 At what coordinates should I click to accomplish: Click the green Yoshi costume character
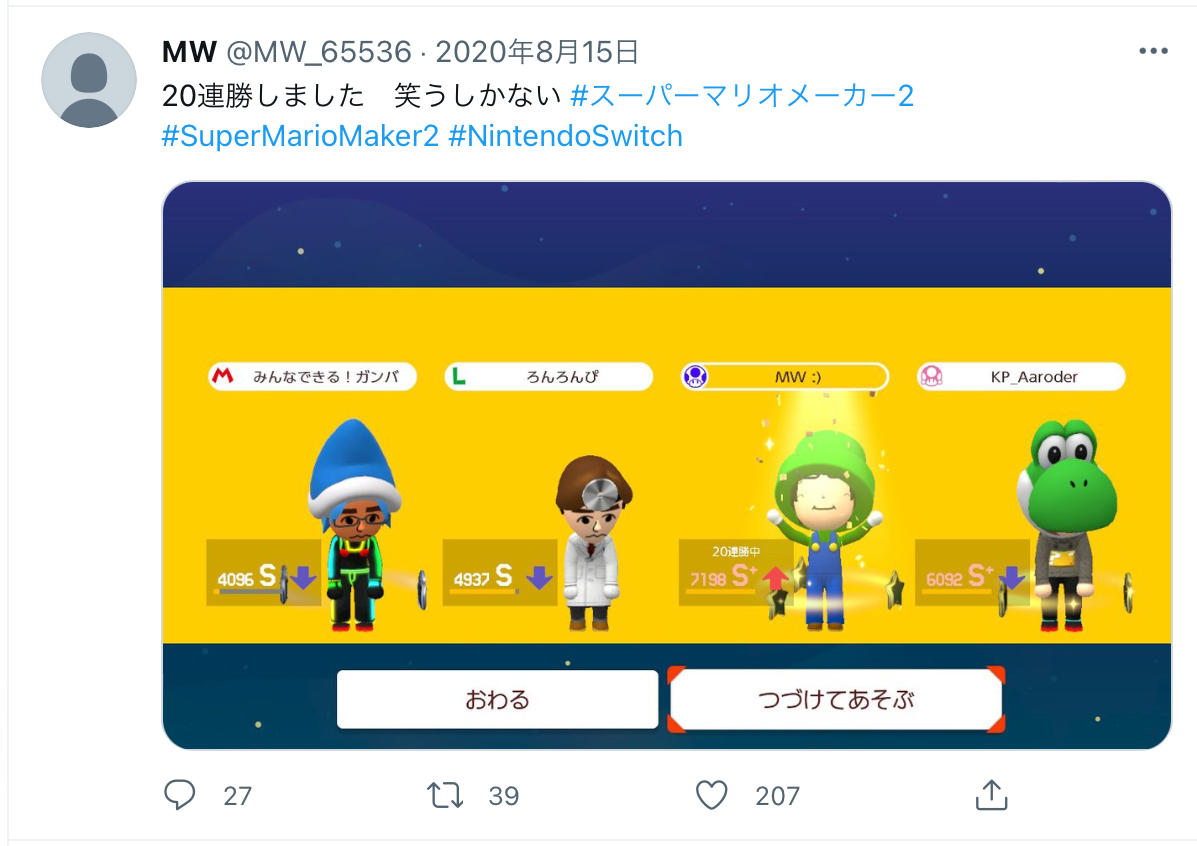tap(1067, 525)
